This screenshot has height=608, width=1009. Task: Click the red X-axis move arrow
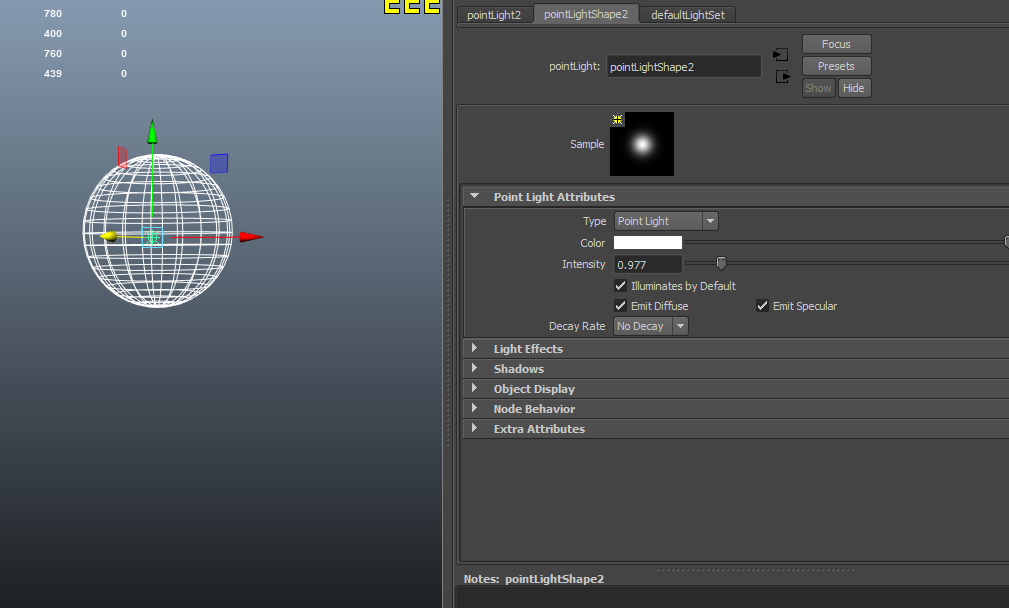[252, 237]
